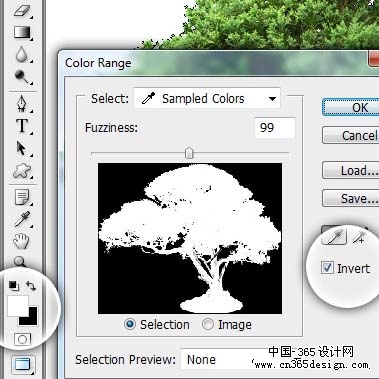This screenshot has width=379, height=379.
Task: Choose the Selection radio button
Action: point(130,324)
